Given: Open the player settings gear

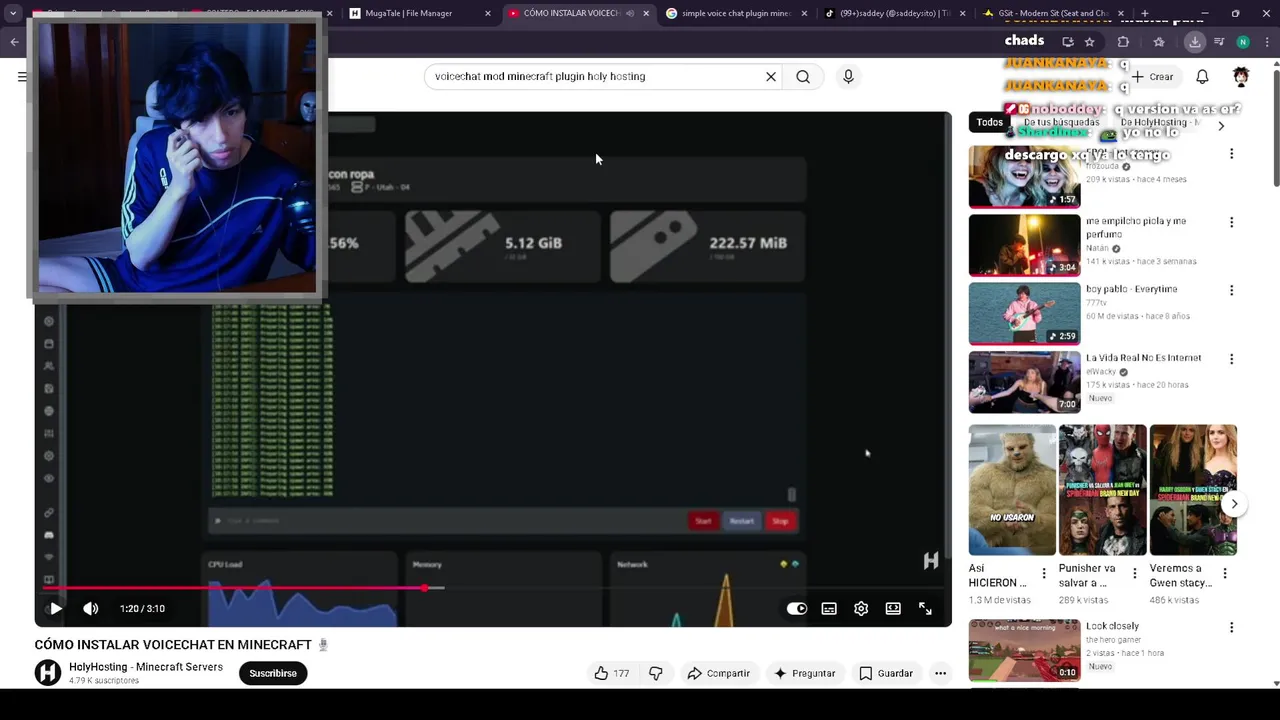Looking at the screenshot, I should pos(861,608).
